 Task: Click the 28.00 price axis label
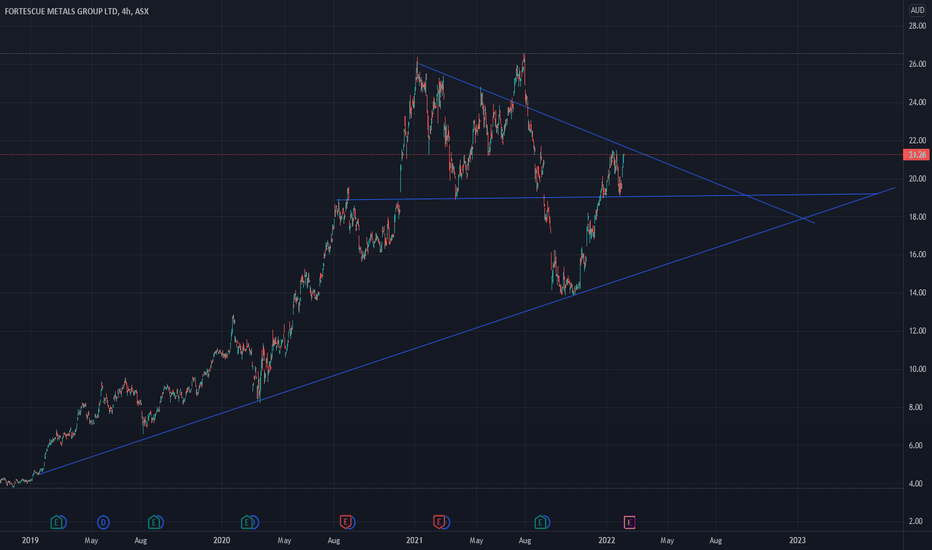(x=917, y=26)
